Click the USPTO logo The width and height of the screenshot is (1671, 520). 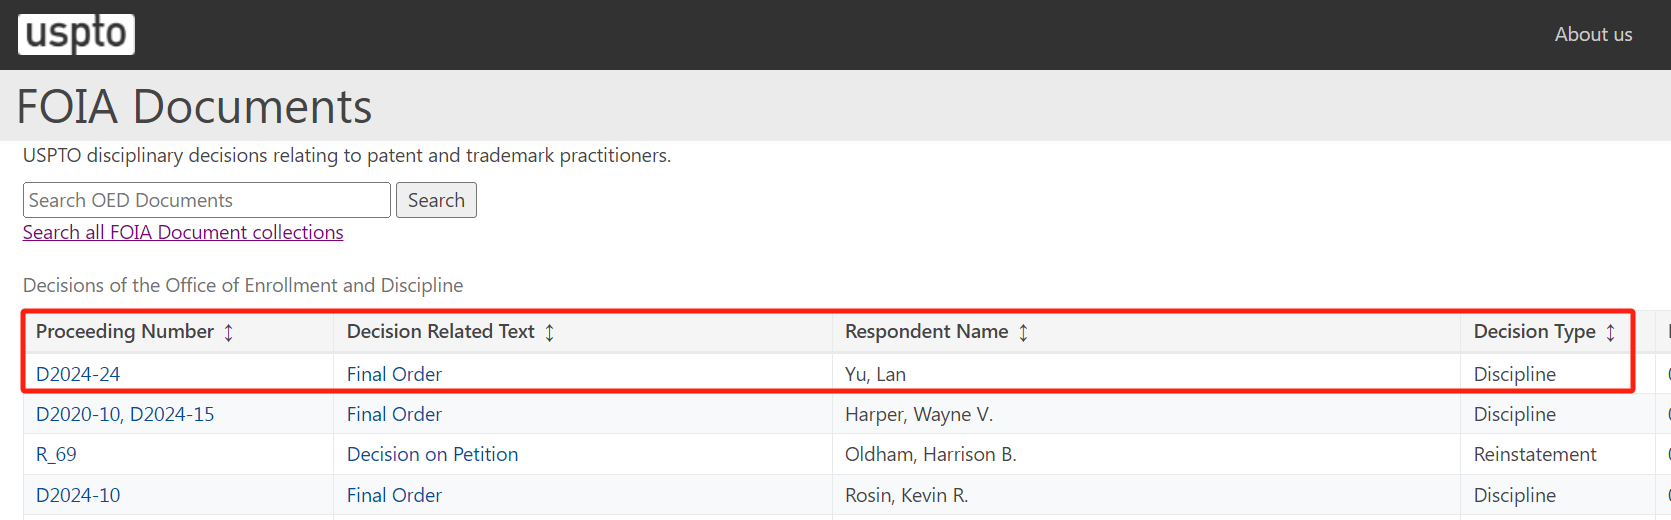tap(76, 34)
